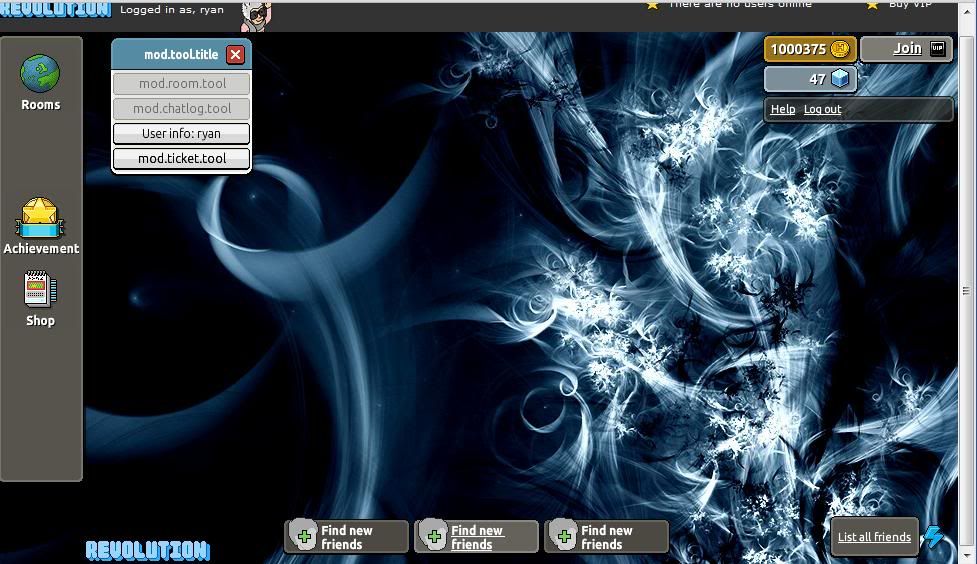
Task: Click the underlined Find new friends button
Action: coord(477,537)
